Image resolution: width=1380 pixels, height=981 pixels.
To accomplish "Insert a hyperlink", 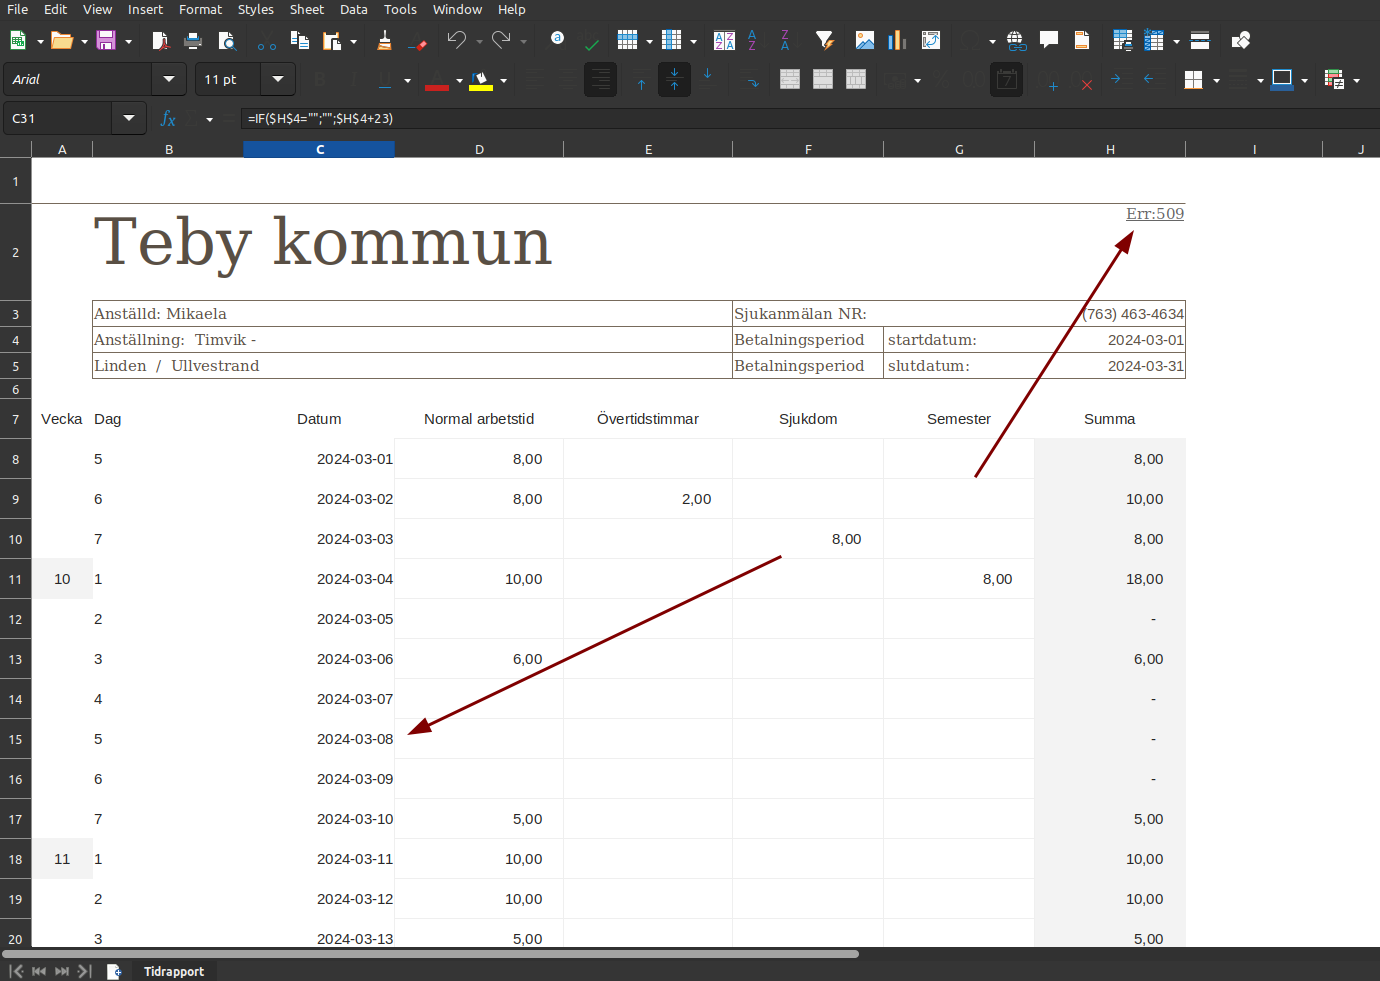I will pyautogui.click(x=1016, y=40).
